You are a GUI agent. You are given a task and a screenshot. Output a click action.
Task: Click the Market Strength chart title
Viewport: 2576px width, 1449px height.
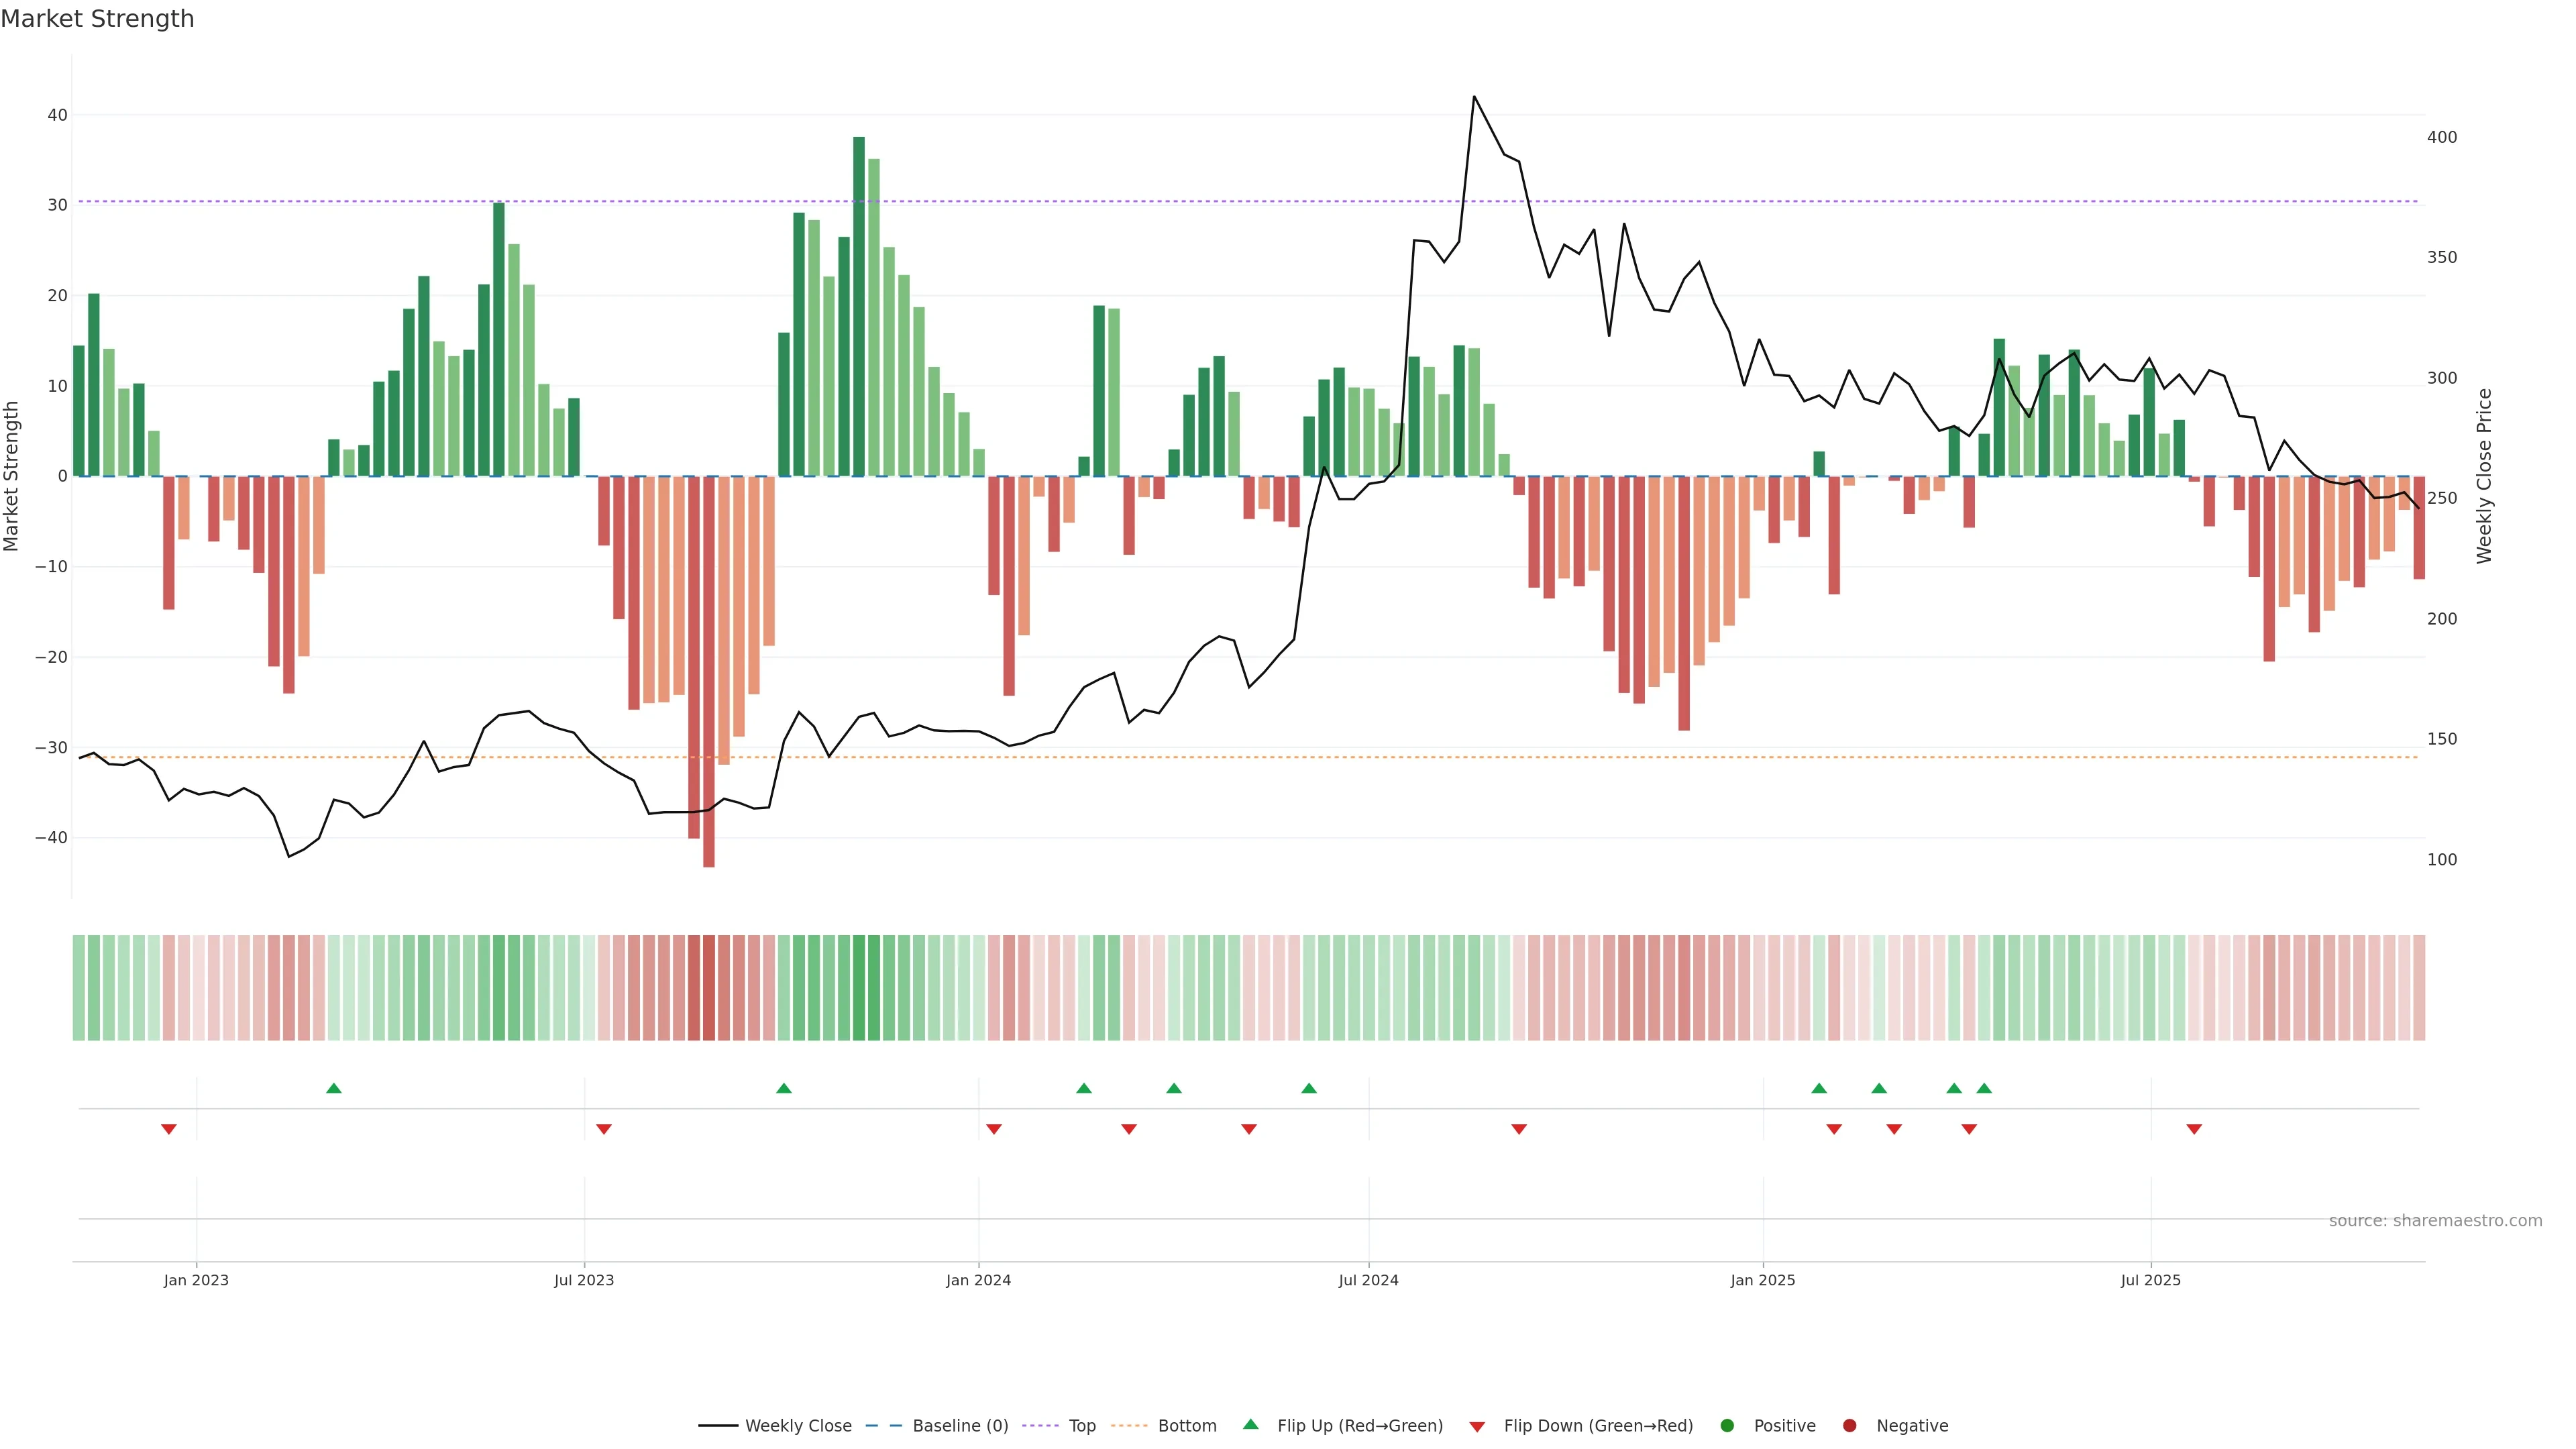97,19
